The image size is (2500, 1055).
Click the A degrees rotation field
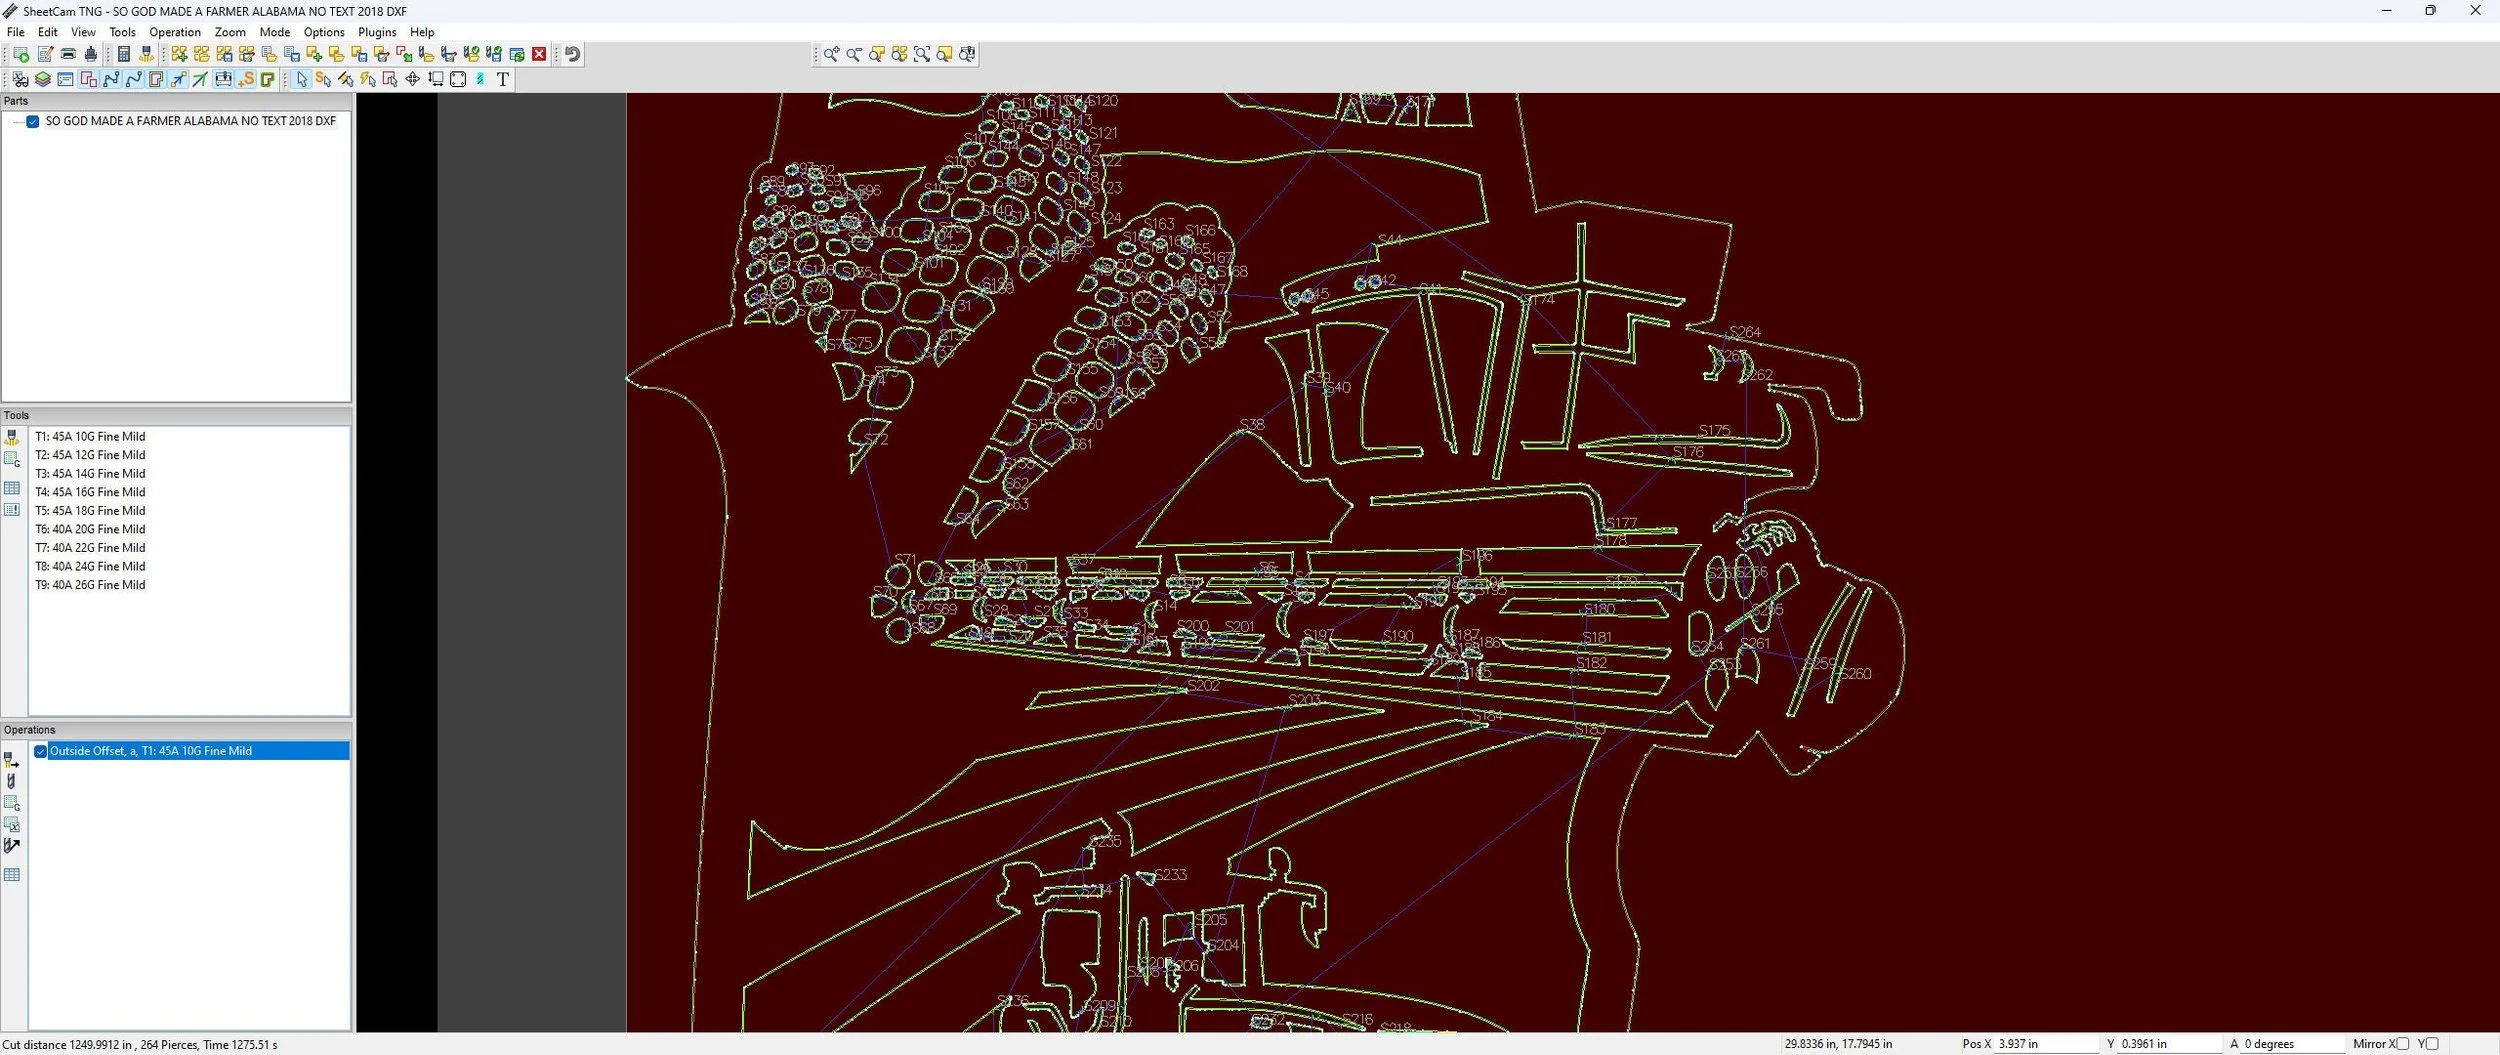2292,1044
